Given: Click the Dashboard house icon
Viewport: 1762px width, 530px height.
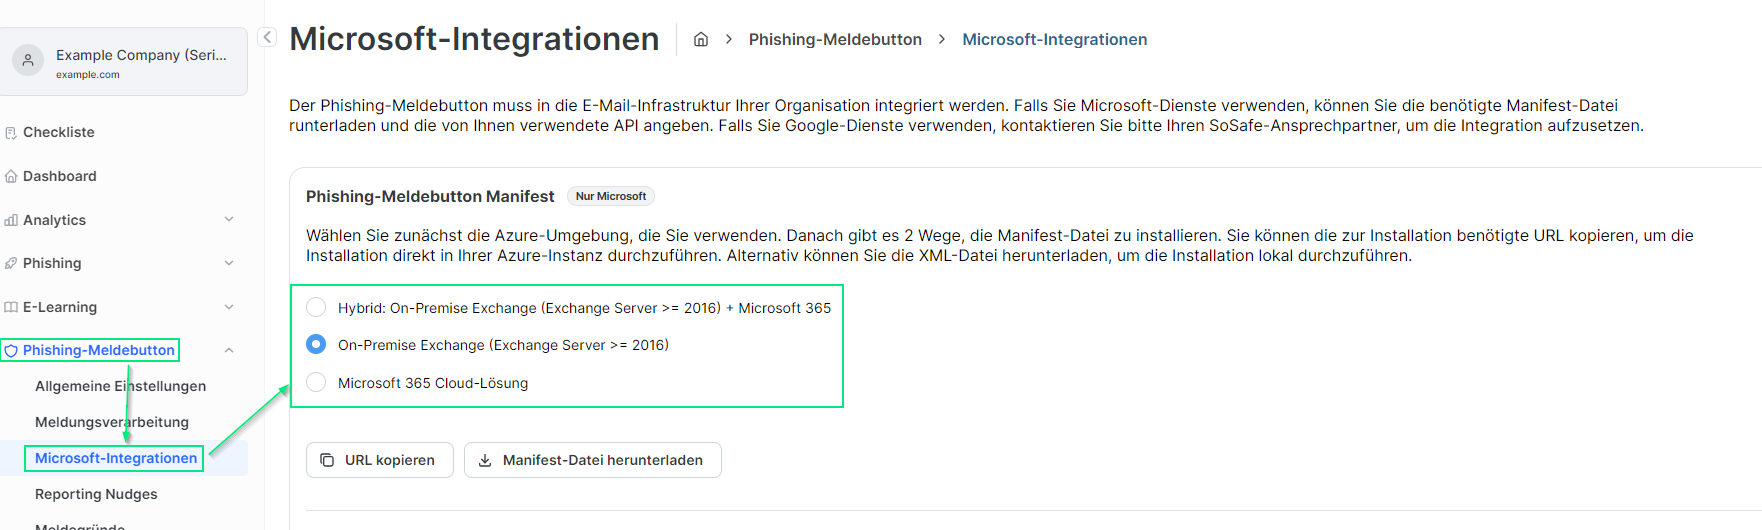Looking at the screenshot, I should 11,176.
